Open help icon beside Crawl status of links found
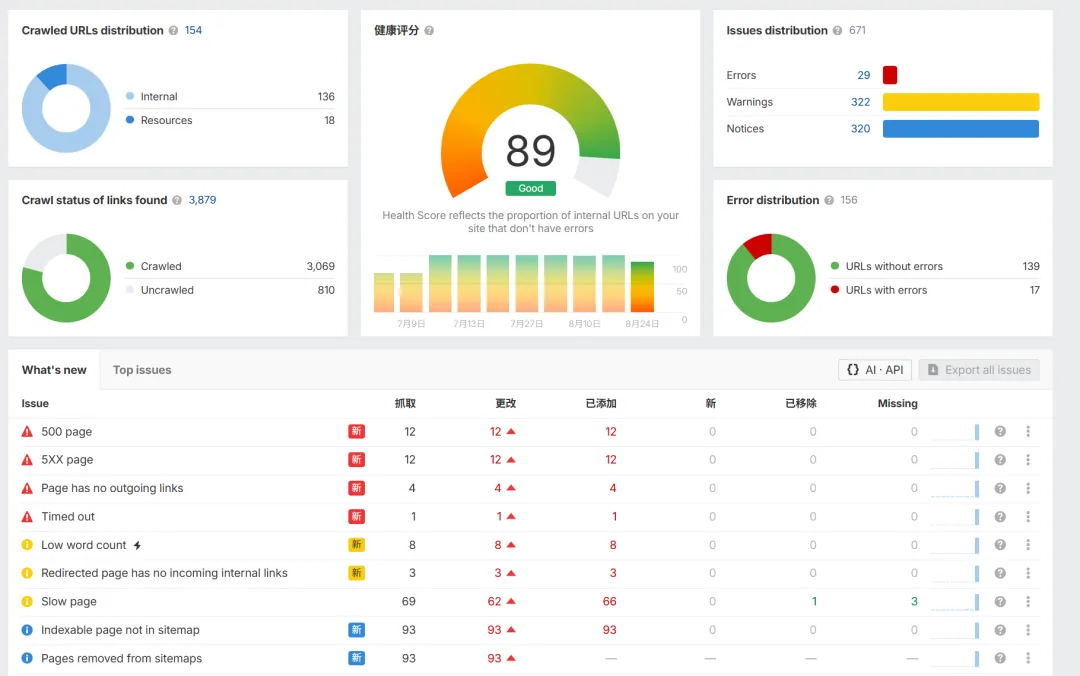Viewport: 1080px width, 676px height. point(177,200)
